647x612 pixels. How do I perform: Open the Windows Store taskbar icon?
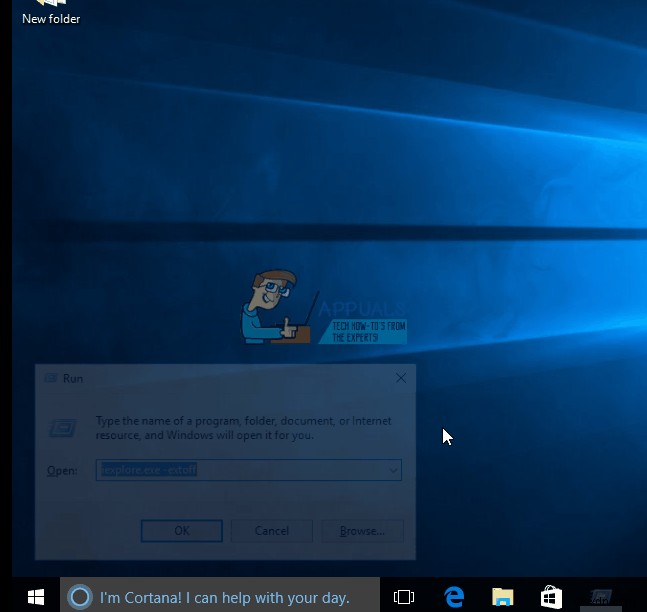point(551,597)
